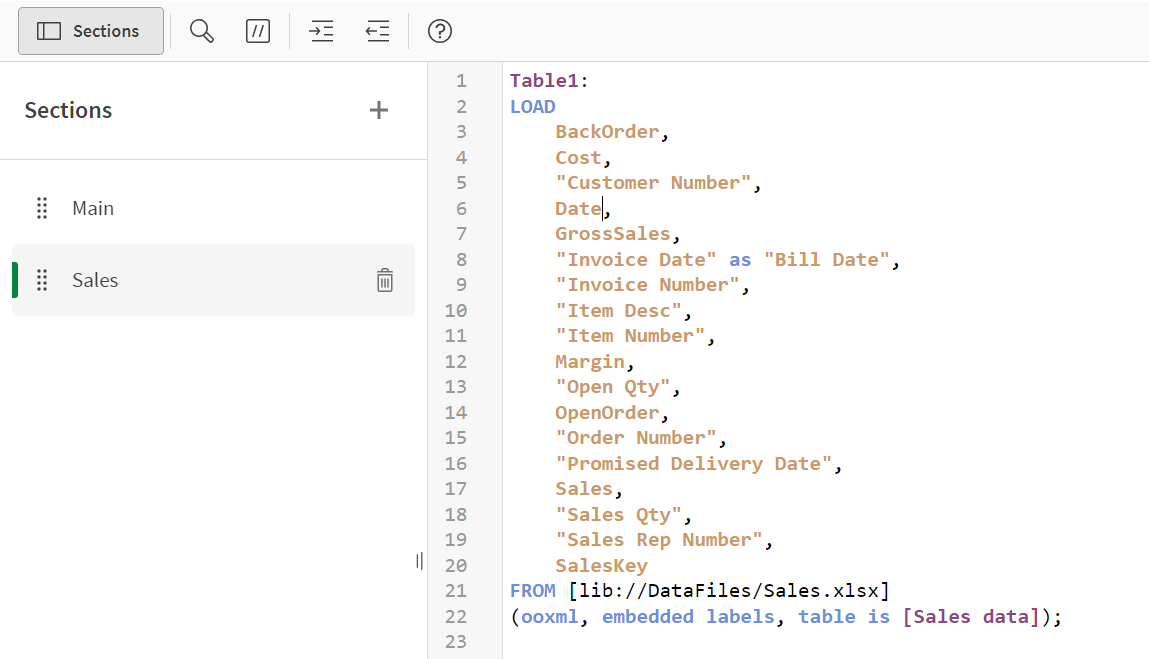
Task: Open the help question mark icon
Action: pos(440,31)
